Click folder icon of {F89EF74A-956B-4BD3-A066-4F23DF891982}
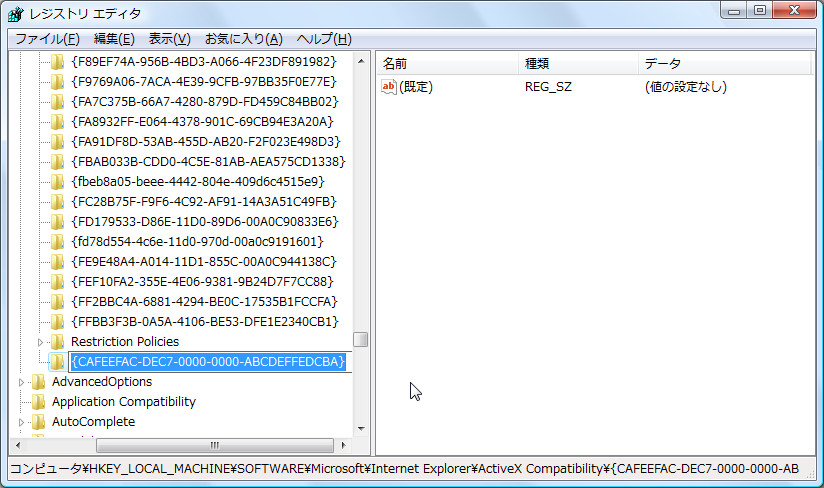The image size is (824, 488). pyautogui.click(x=57, y=62)
